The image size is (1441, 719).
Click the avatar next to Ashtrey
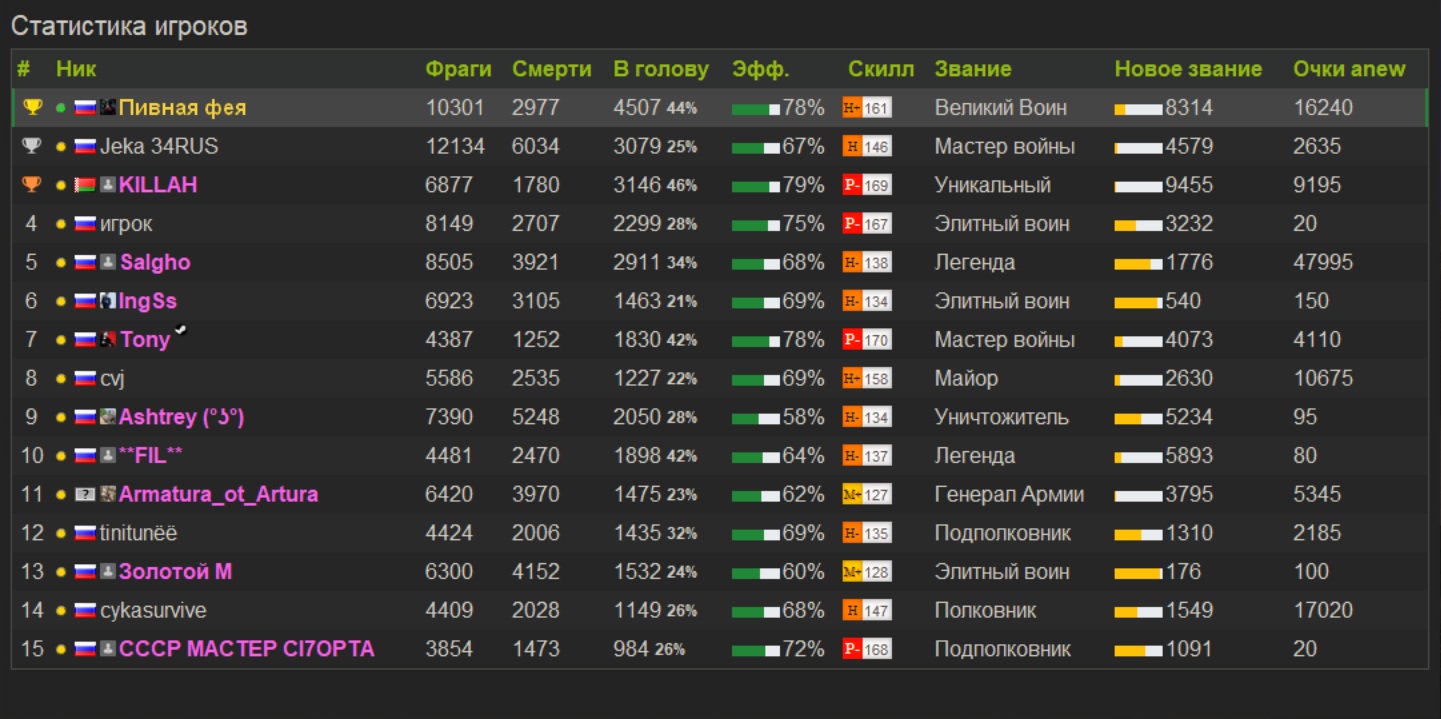tap(108, 417)
